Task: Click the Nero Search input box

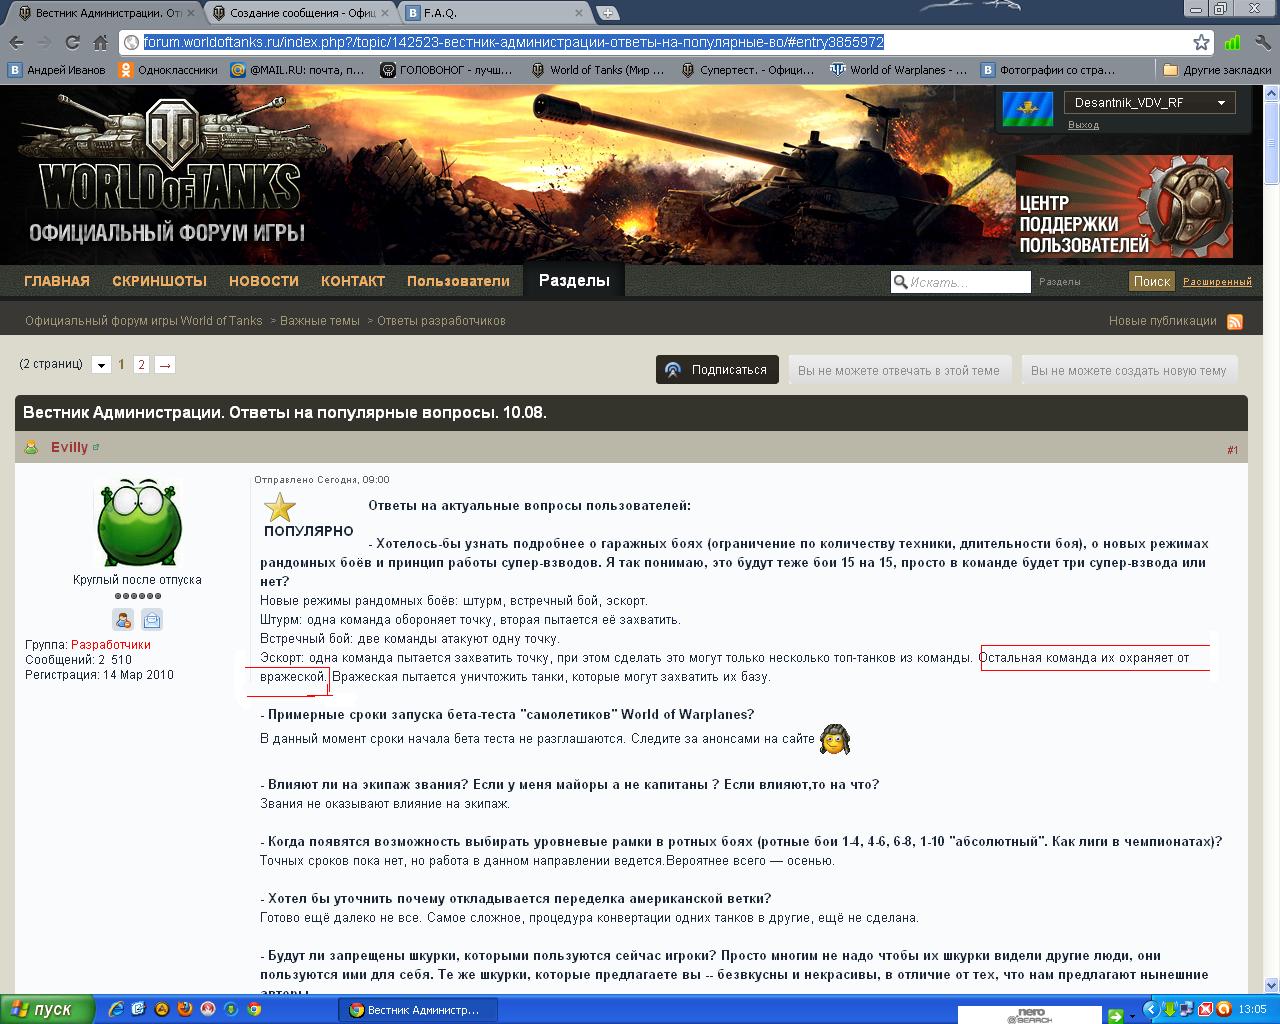Action: point(1030,1016)
